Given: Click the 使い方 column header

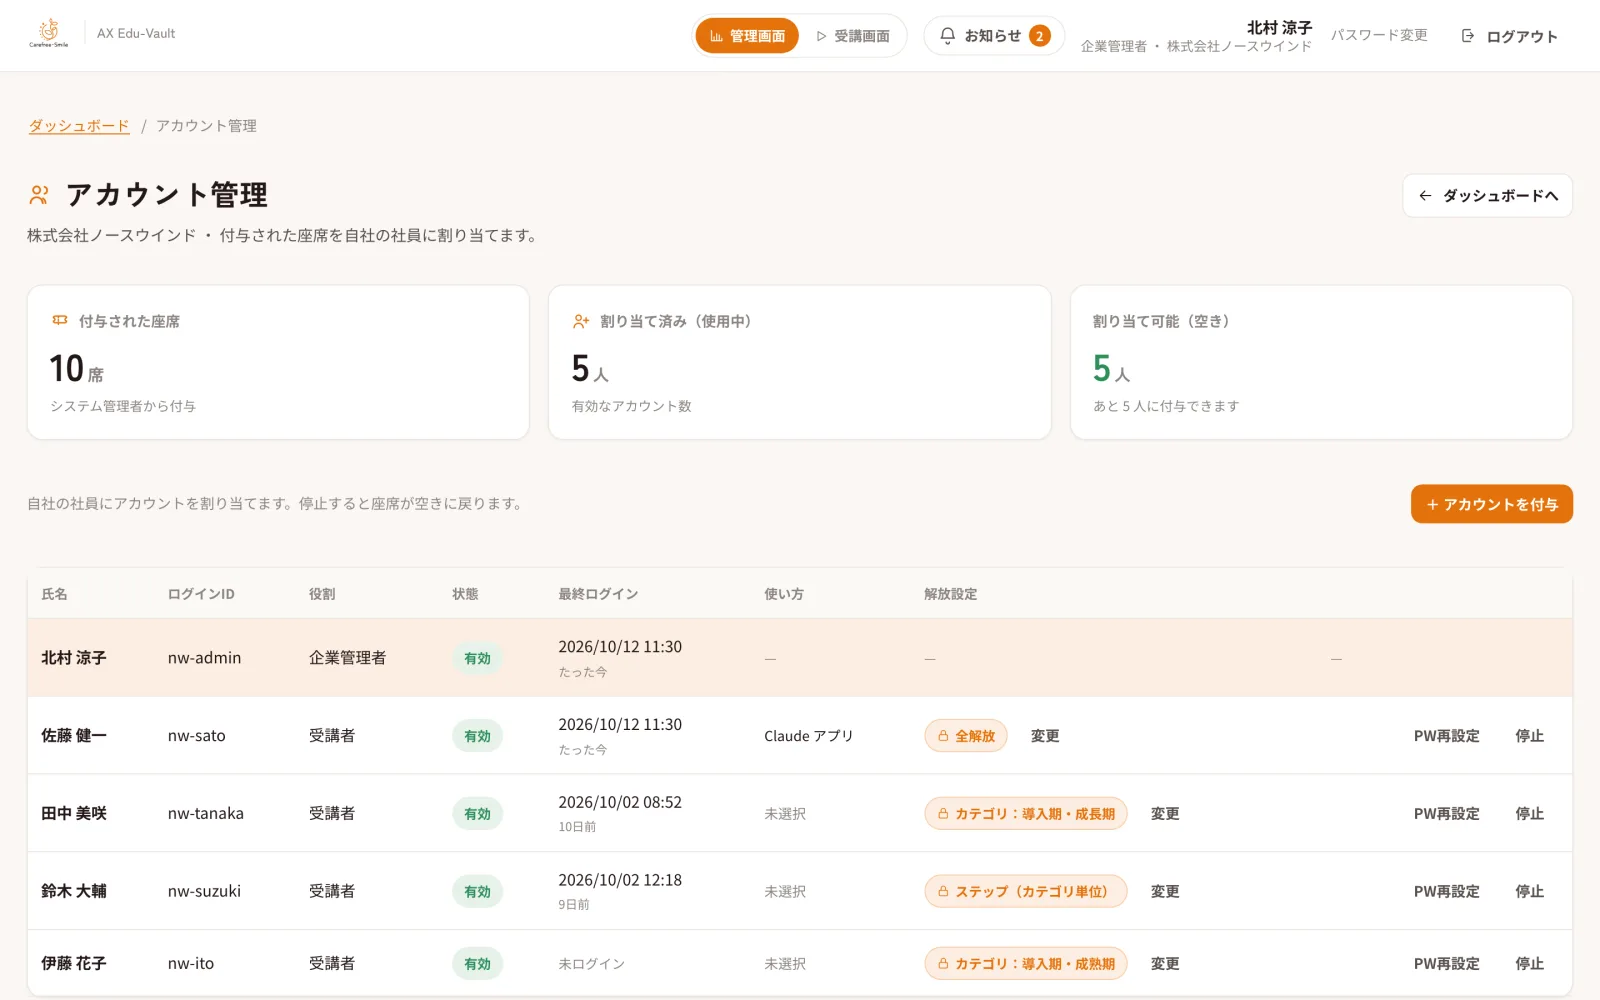Looking at the screenshot, I should coord(784,594).
